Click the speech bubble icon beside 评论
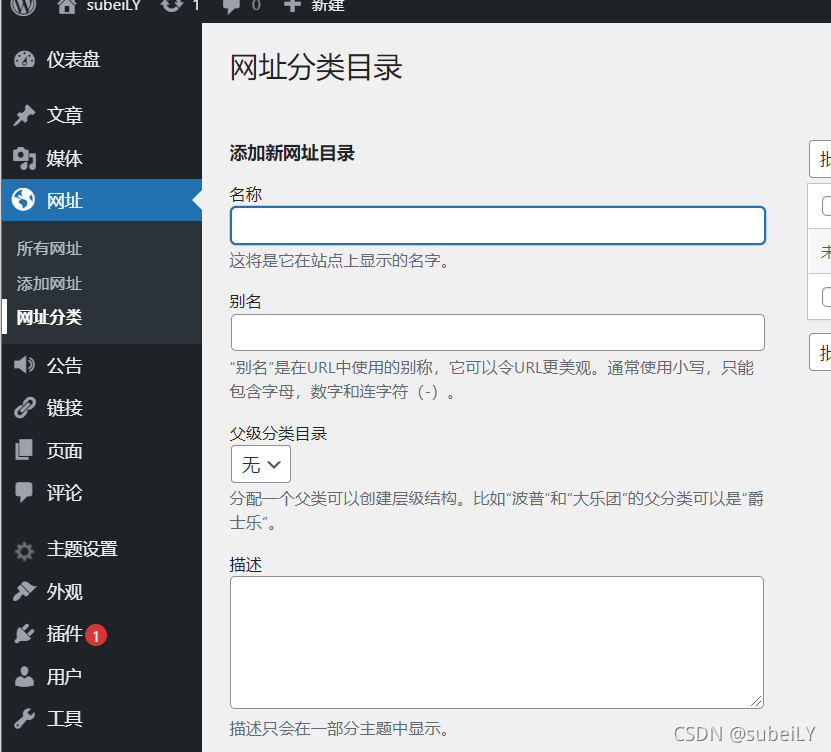 pos(24,492)
